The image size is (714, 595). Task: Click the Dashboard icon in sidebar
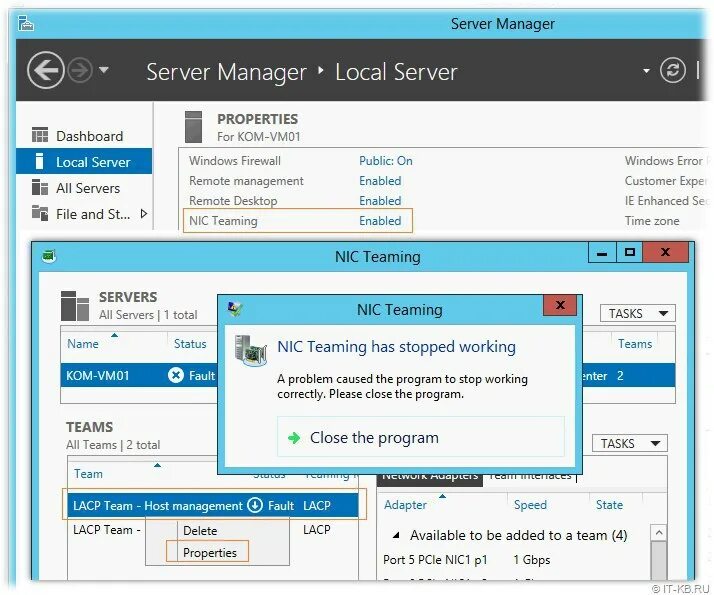coord(40,135)
